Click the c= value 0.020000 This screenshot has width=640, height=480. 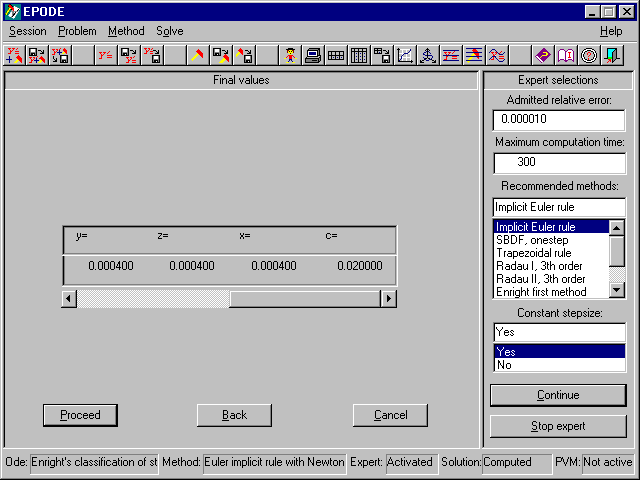pos(360,266)
